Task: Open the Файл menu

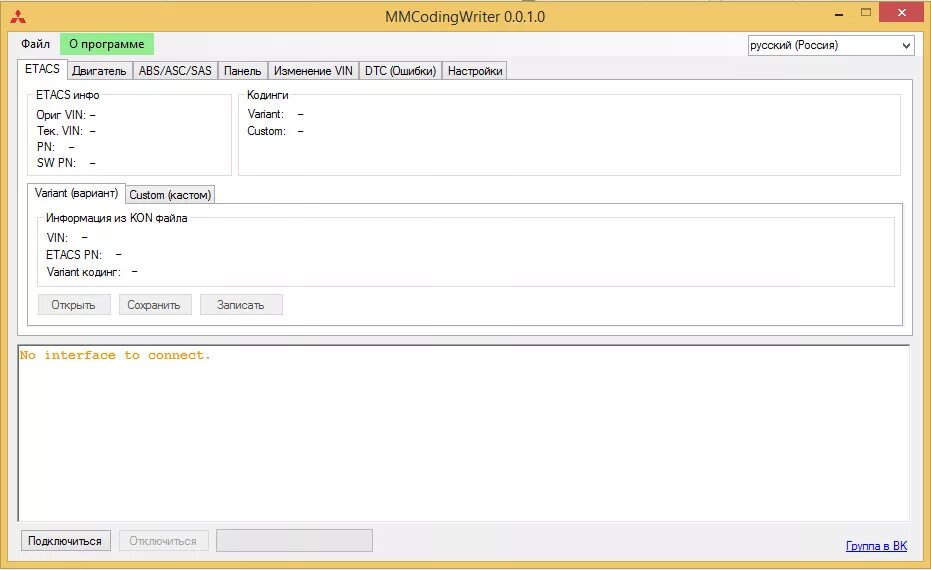Action: pyautogui.click(x=36, y=44)
